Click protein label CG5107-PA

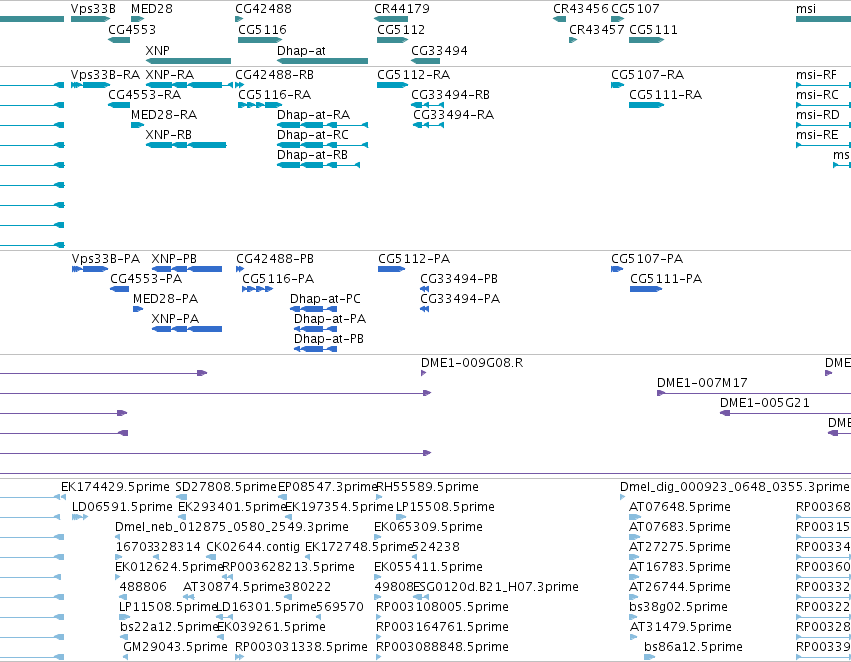[x=647, y=258]
